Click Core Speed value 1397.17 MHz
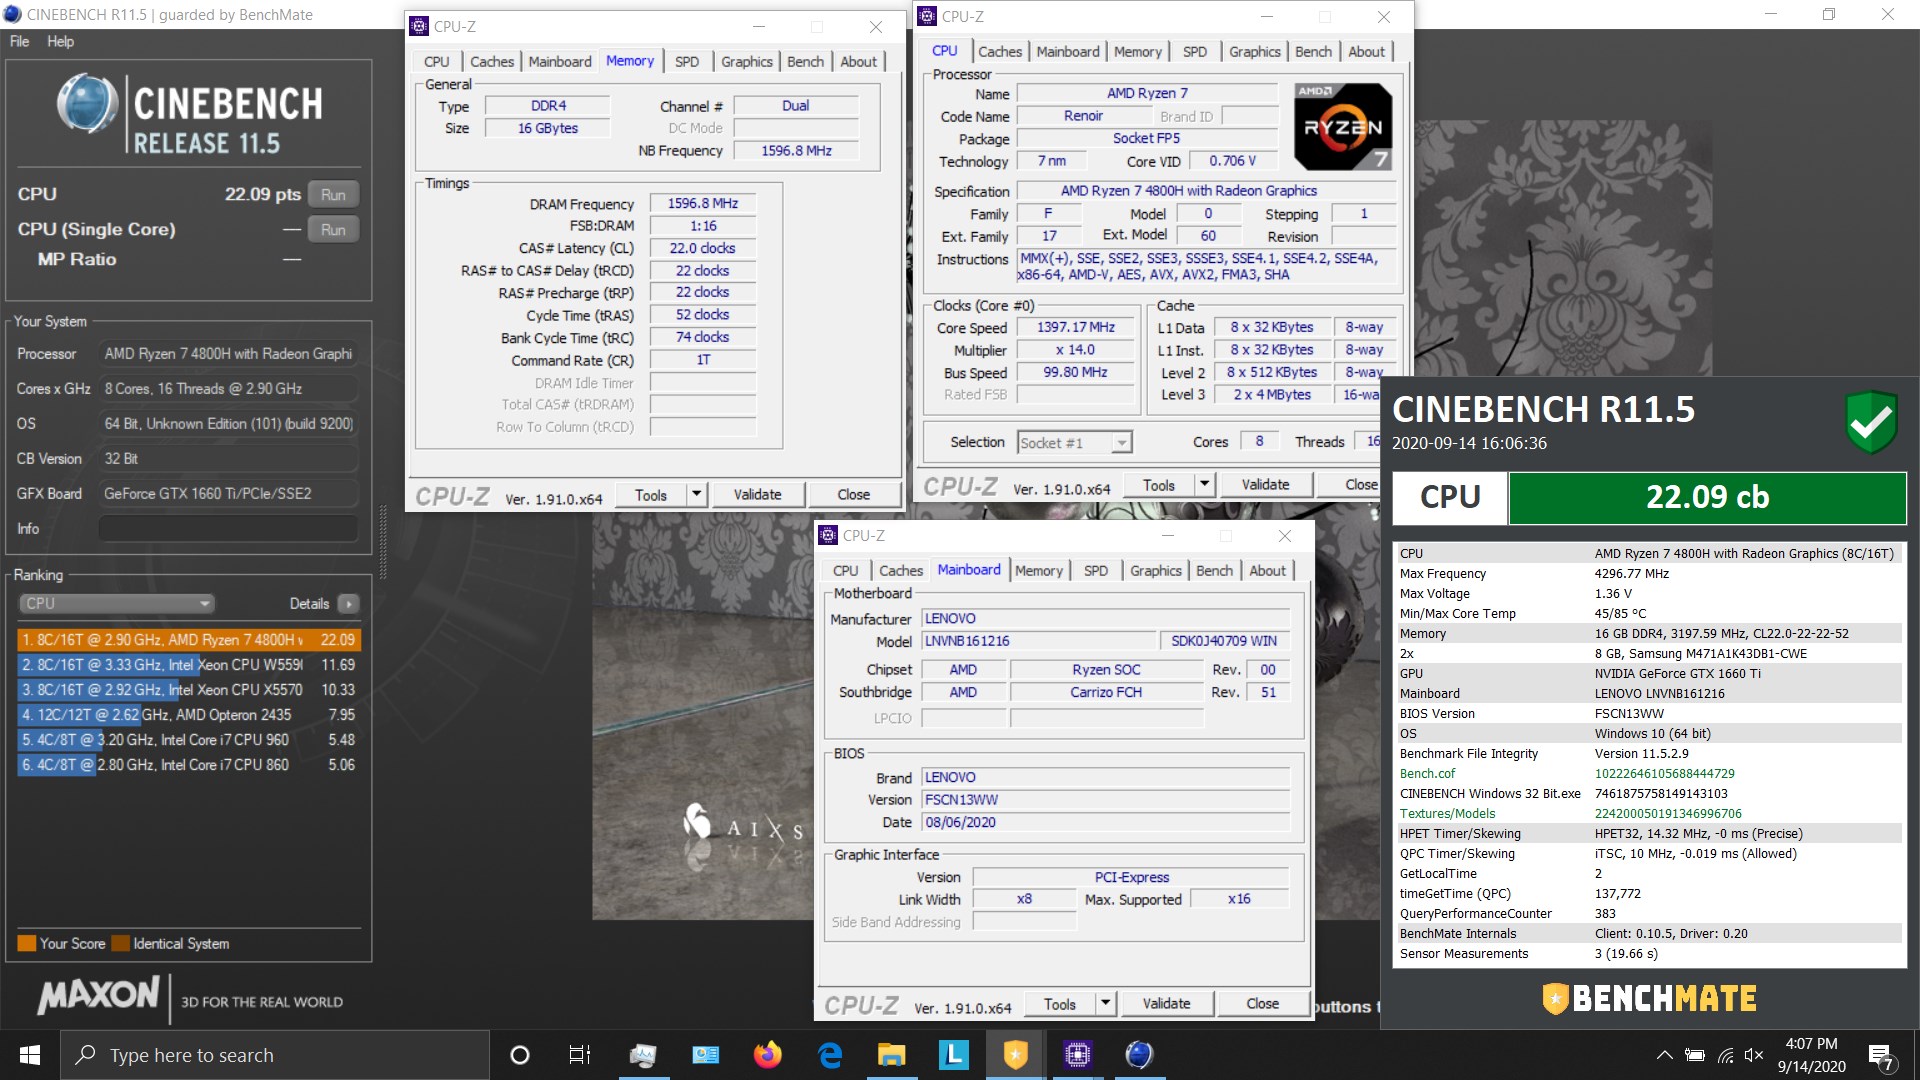 coord(1075,327)
